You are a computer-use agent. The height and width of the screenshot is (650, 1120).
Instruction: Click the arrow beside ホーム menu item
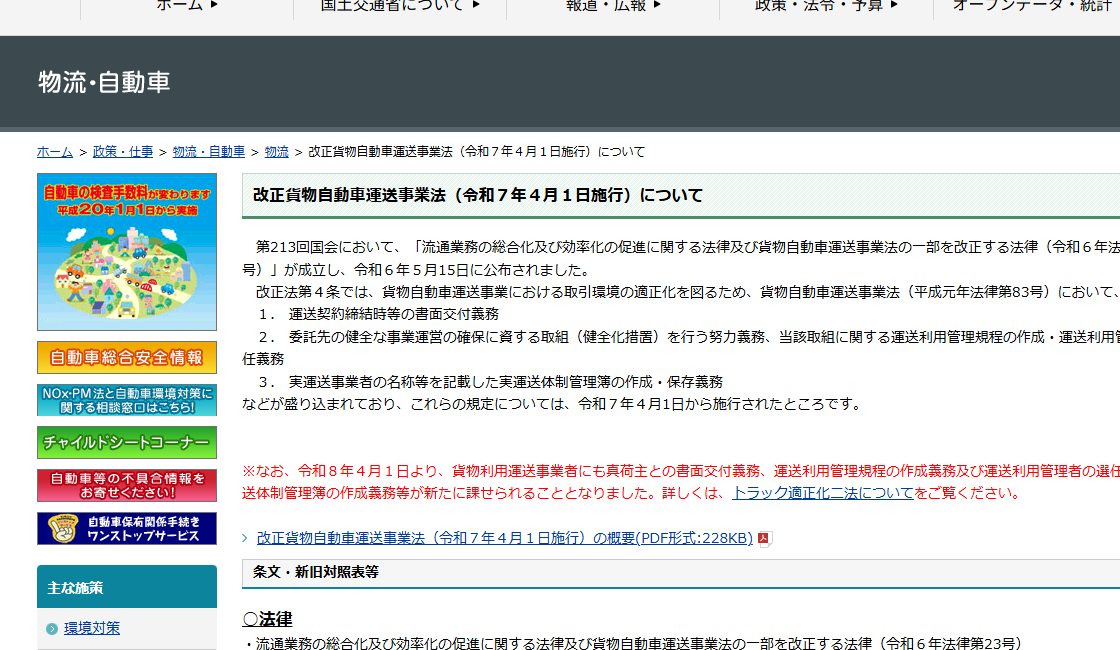tap(214, 4)
